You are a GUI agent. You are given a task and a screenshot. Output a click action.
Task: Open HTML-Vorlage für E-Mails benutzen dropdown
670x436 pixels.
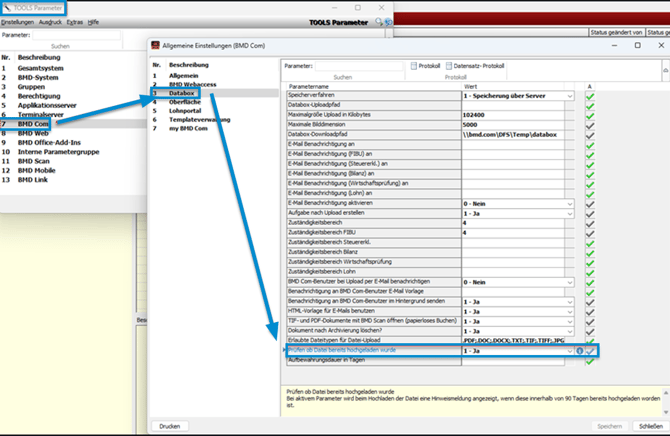pyautogui.click(x=570, y=312)
